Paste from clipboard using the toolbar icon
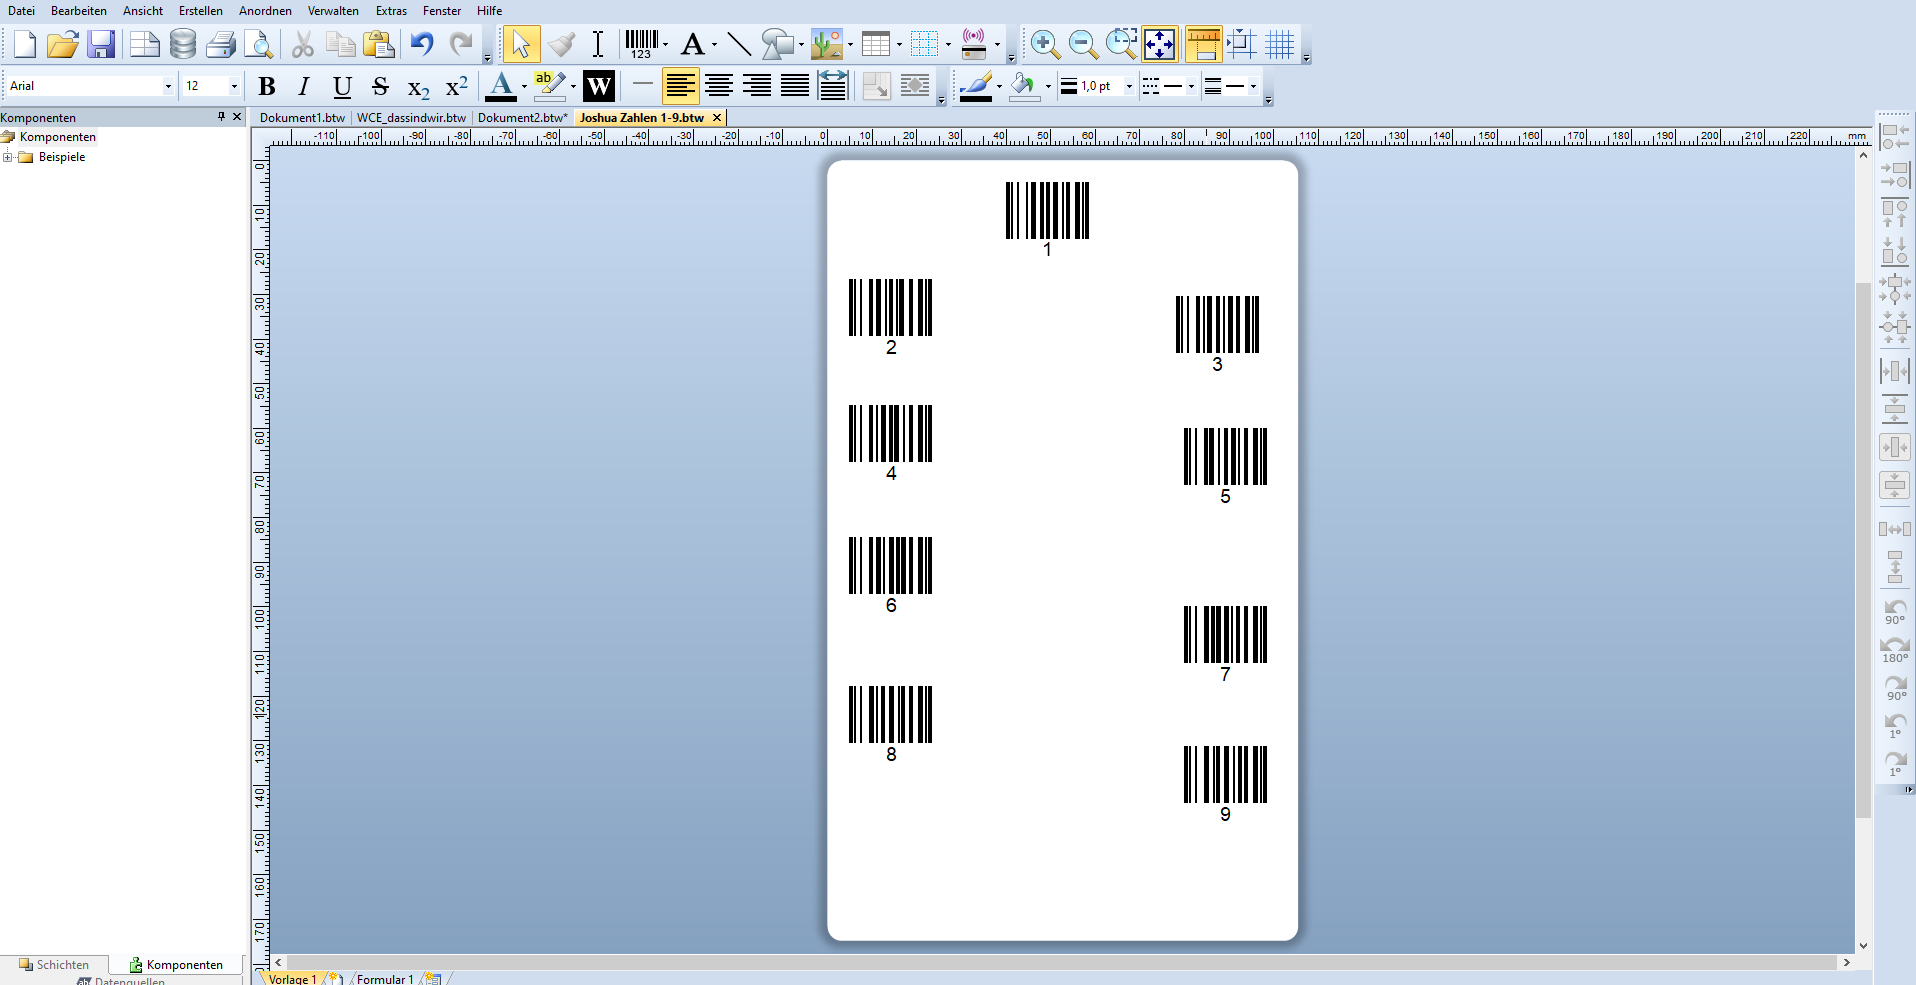The height and width of the screenshot is (985, 1916). 379,44
